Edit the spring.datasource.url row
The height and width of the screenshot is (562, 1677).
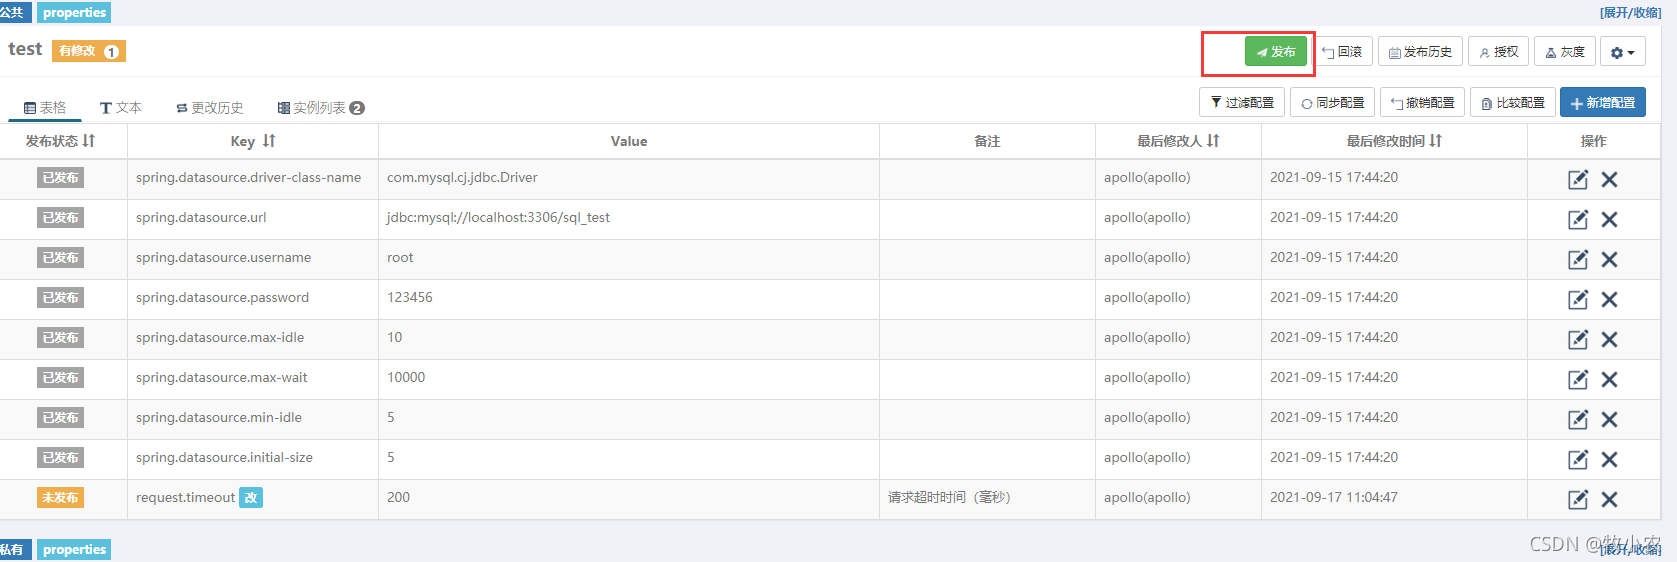(1578, 219)
